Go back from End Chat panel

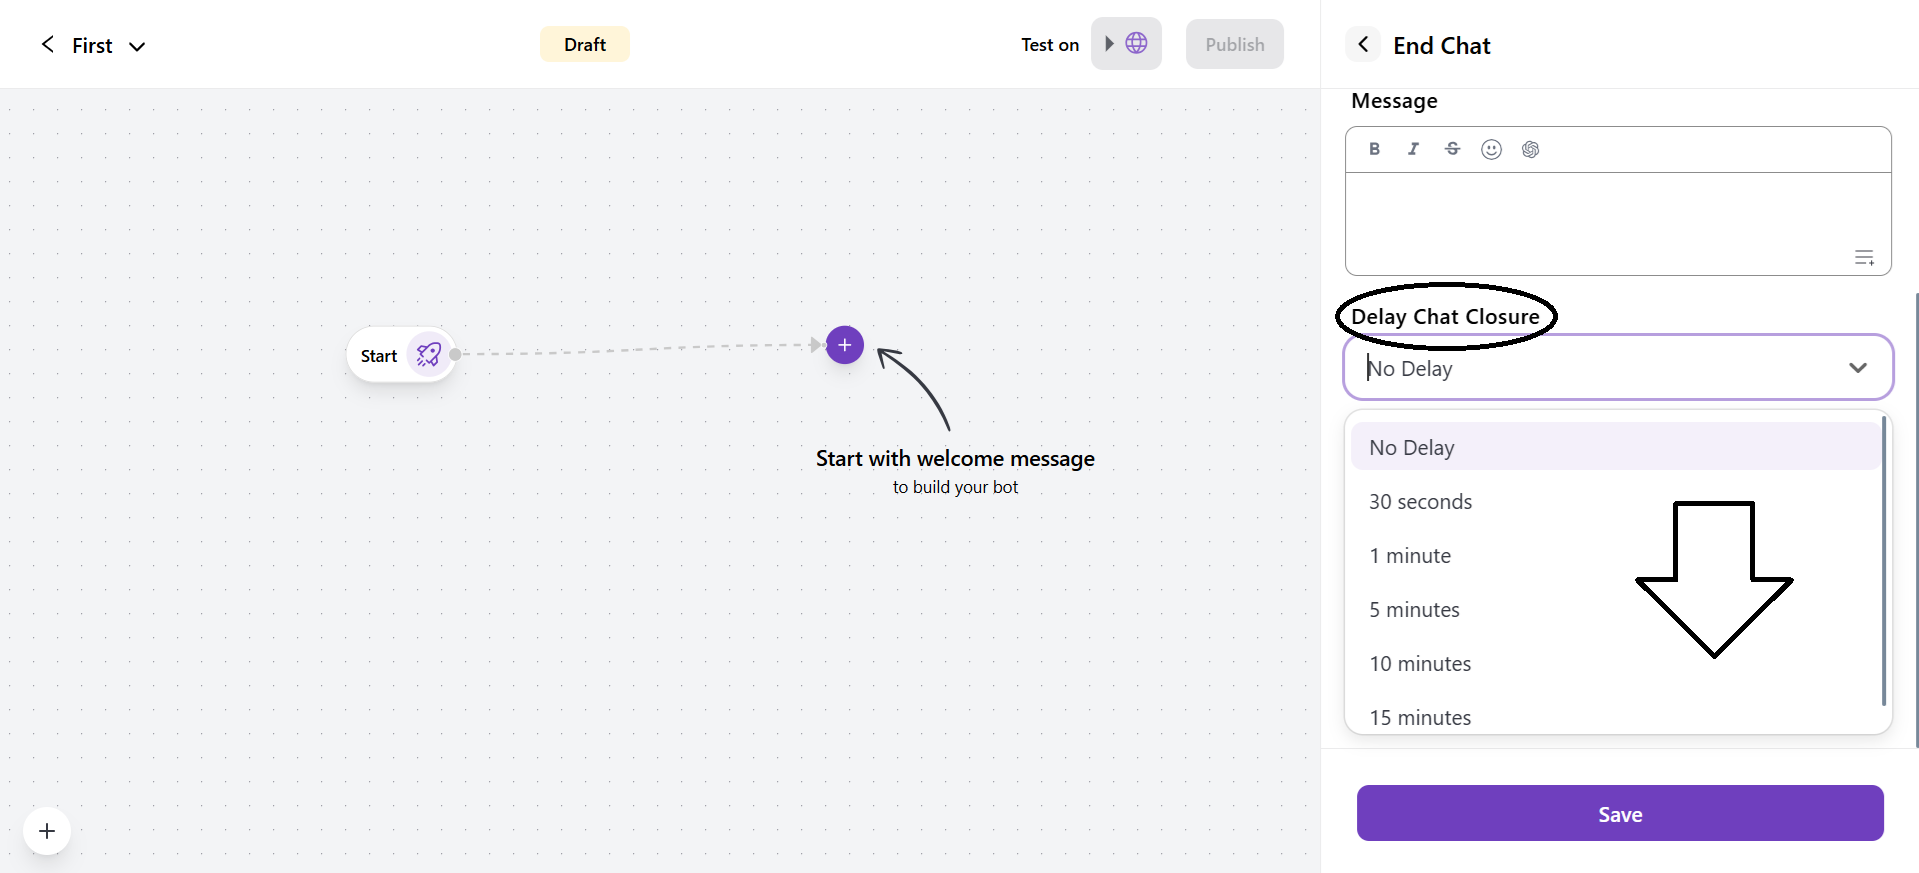(1363, 45)
